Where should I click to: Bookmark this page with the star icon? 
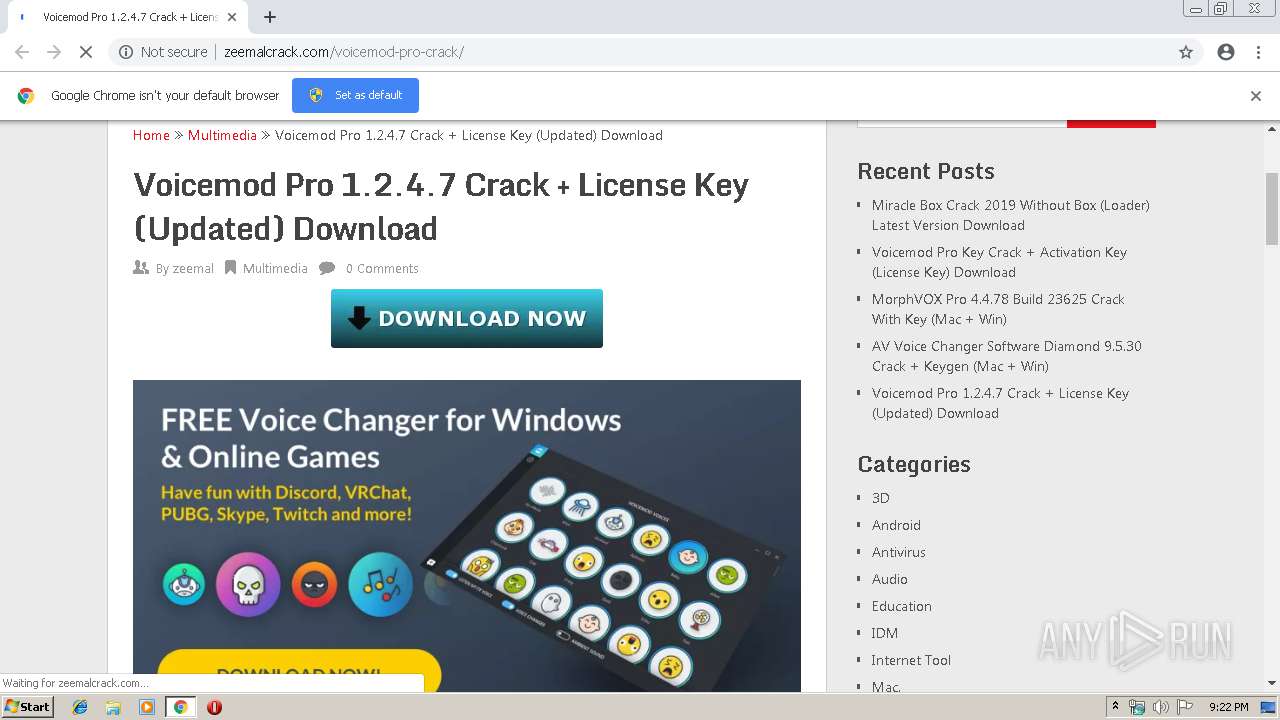(1186, 52)
